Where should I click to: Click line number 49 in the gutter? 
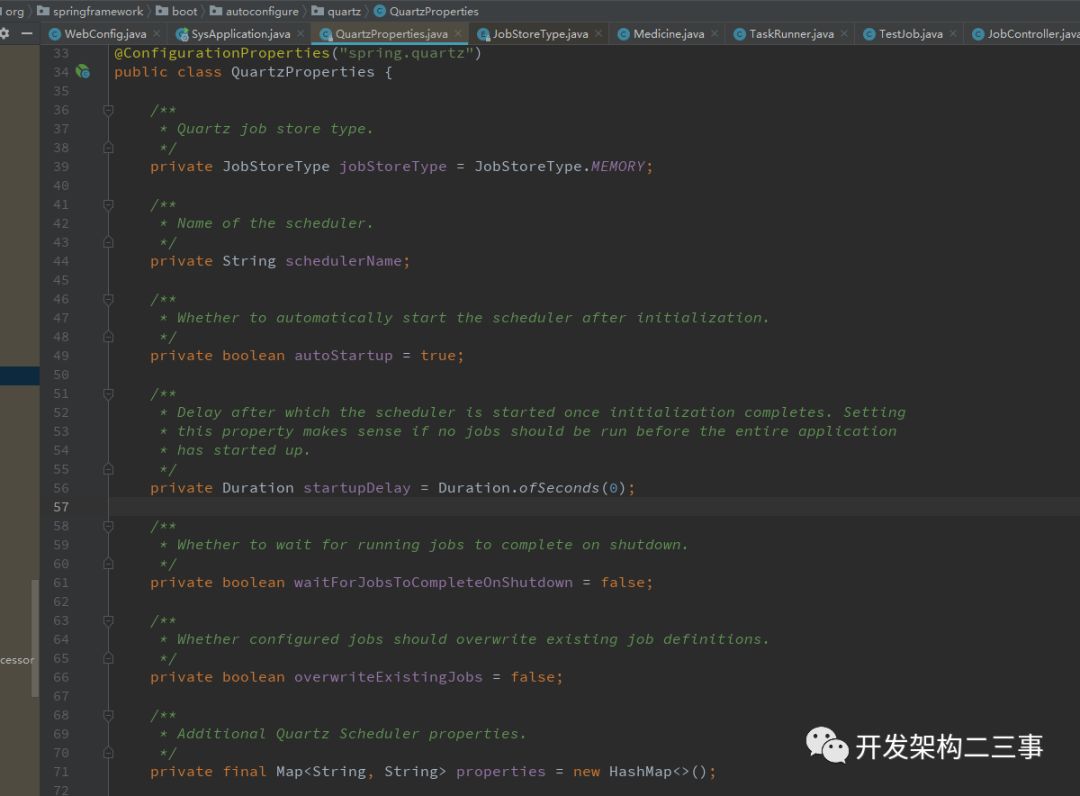(x=61, y=355)
